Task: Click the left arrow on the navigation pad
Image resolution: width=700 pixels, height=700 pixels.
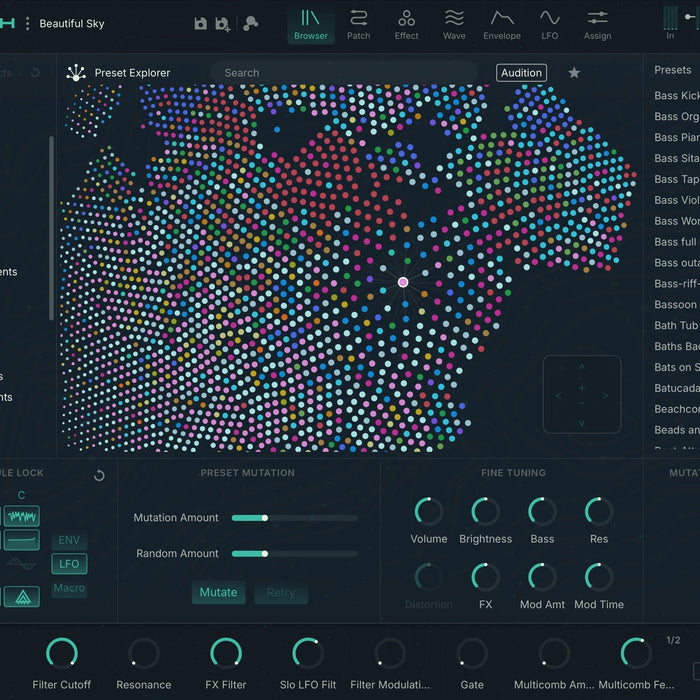Action: pos(558,396)
